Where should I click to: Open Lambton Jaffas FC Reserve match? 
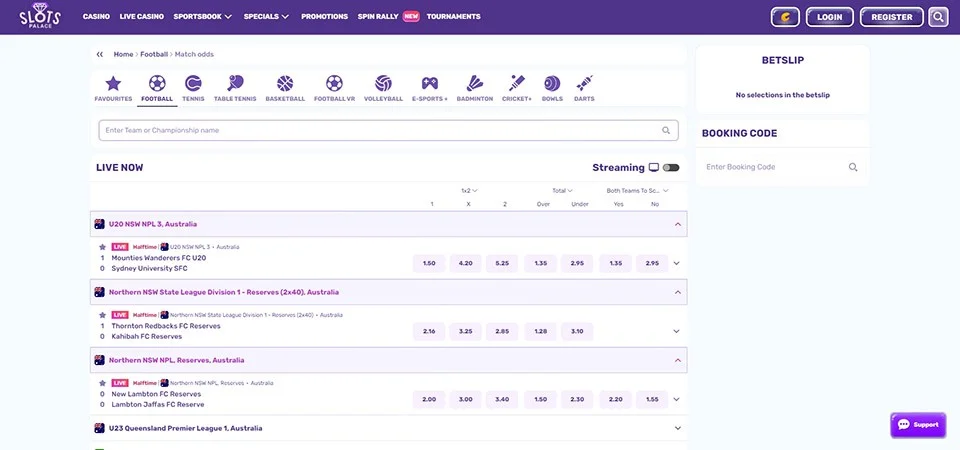pos(158,405)
